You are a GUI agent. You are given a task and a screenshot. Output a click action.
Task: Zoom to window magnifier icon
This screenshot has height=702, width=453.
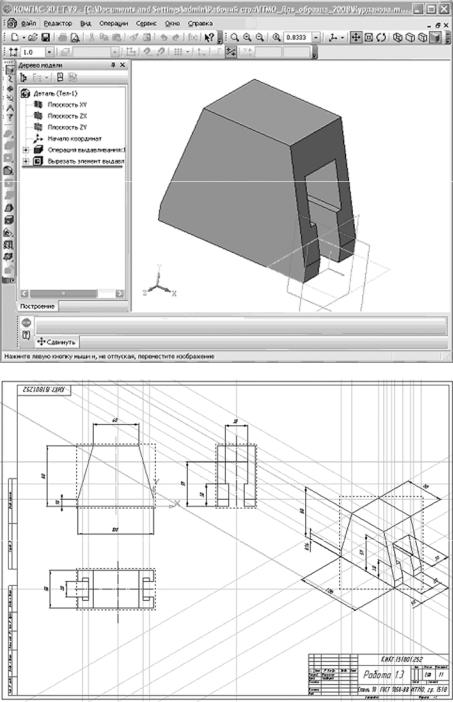(x=235, y=38)
